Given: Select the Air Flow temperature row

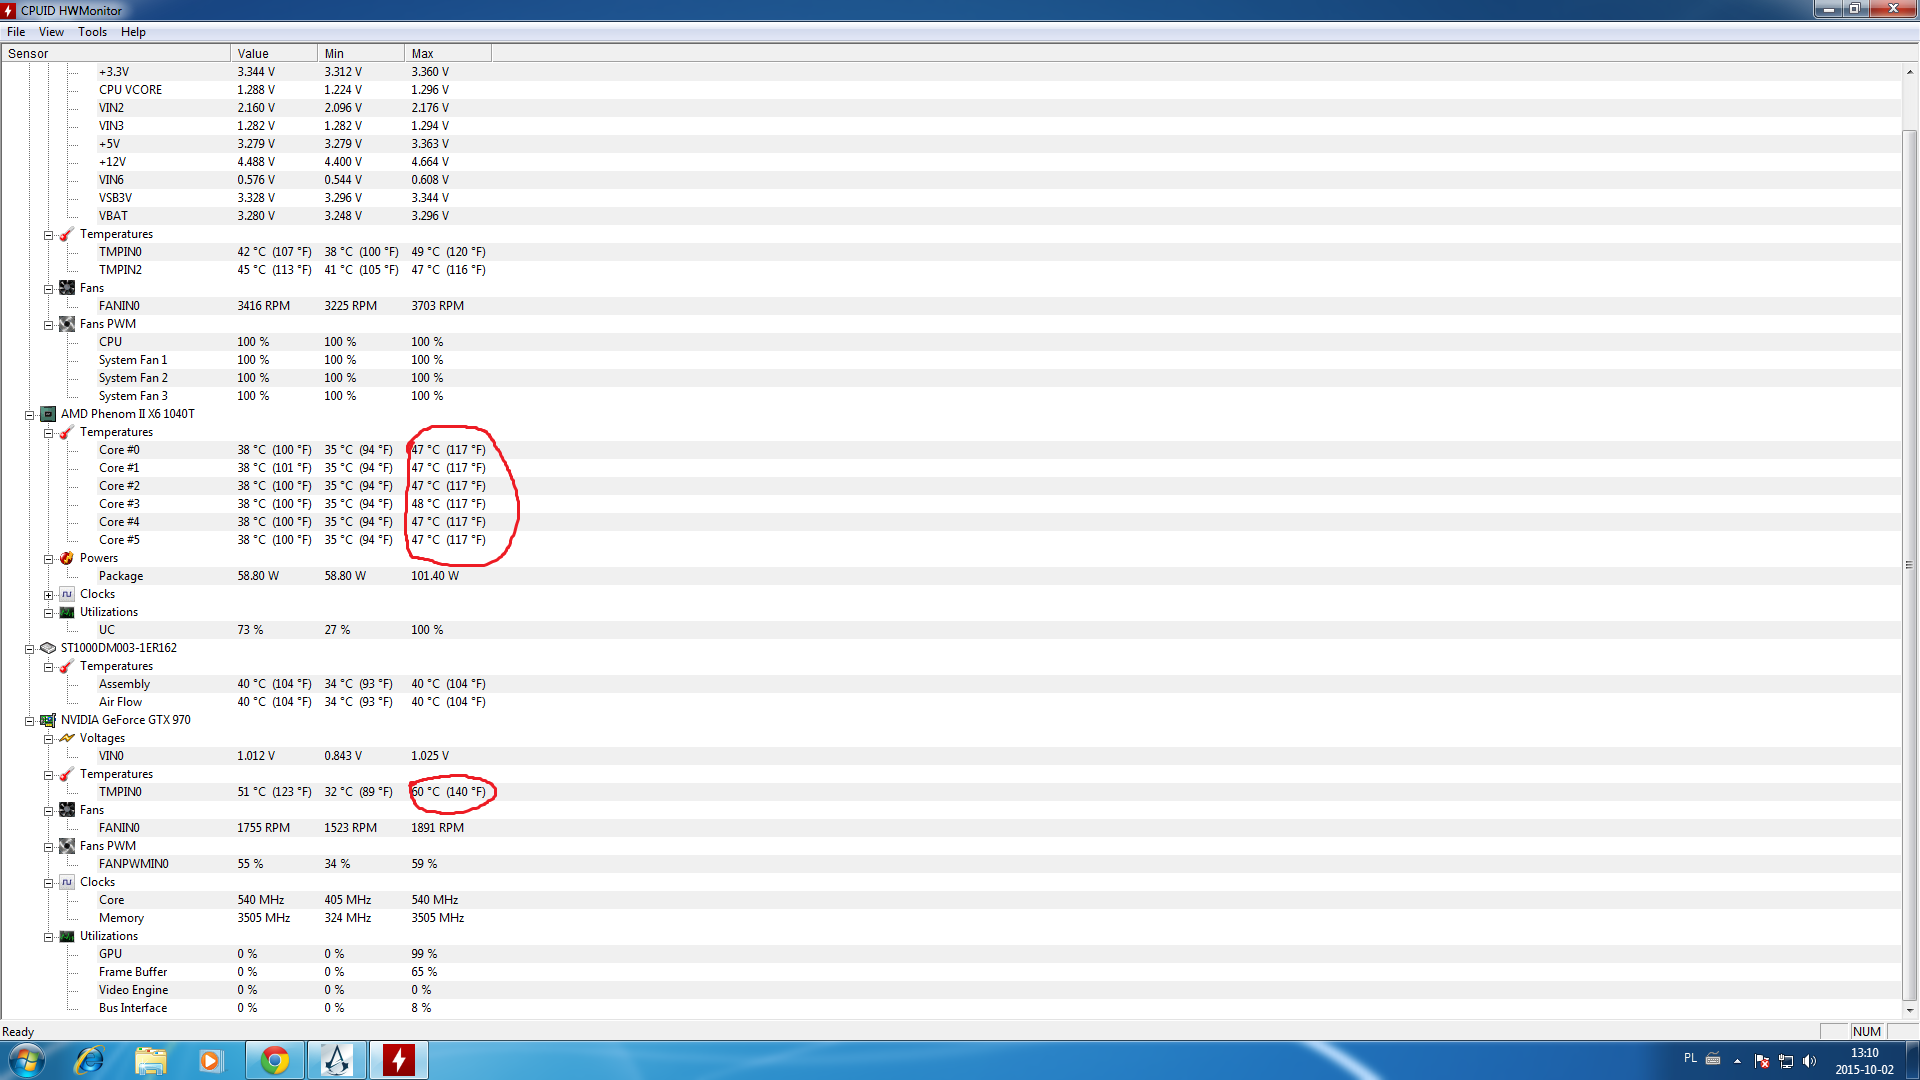Looking at the screenshot, I should (x=951, y=702).
